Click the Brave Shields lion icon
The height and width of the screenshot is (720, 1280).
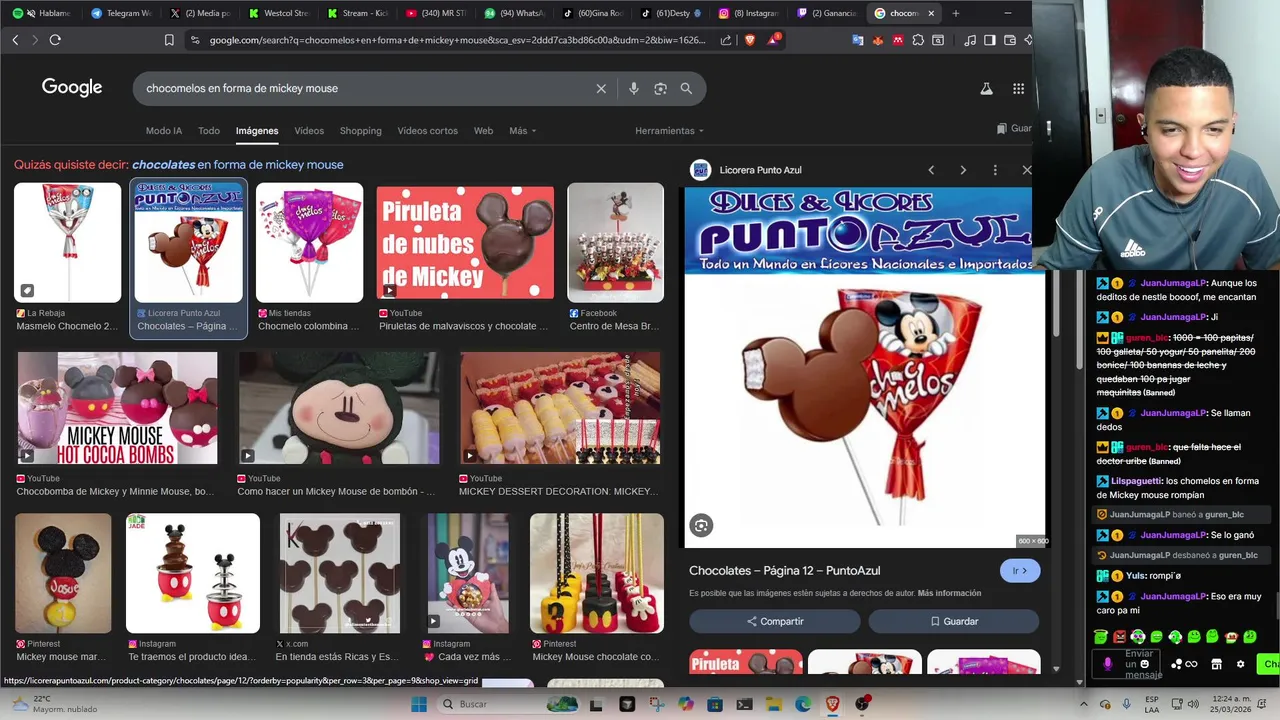click(750, 40)
